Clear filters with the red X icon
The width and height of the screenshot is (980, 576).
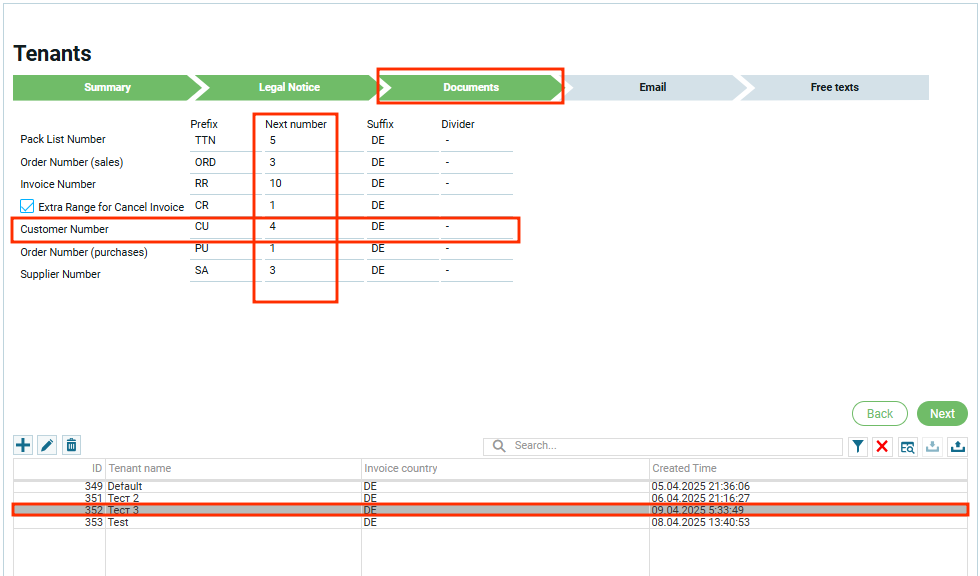pyautogui.click(x=882, y=447)
